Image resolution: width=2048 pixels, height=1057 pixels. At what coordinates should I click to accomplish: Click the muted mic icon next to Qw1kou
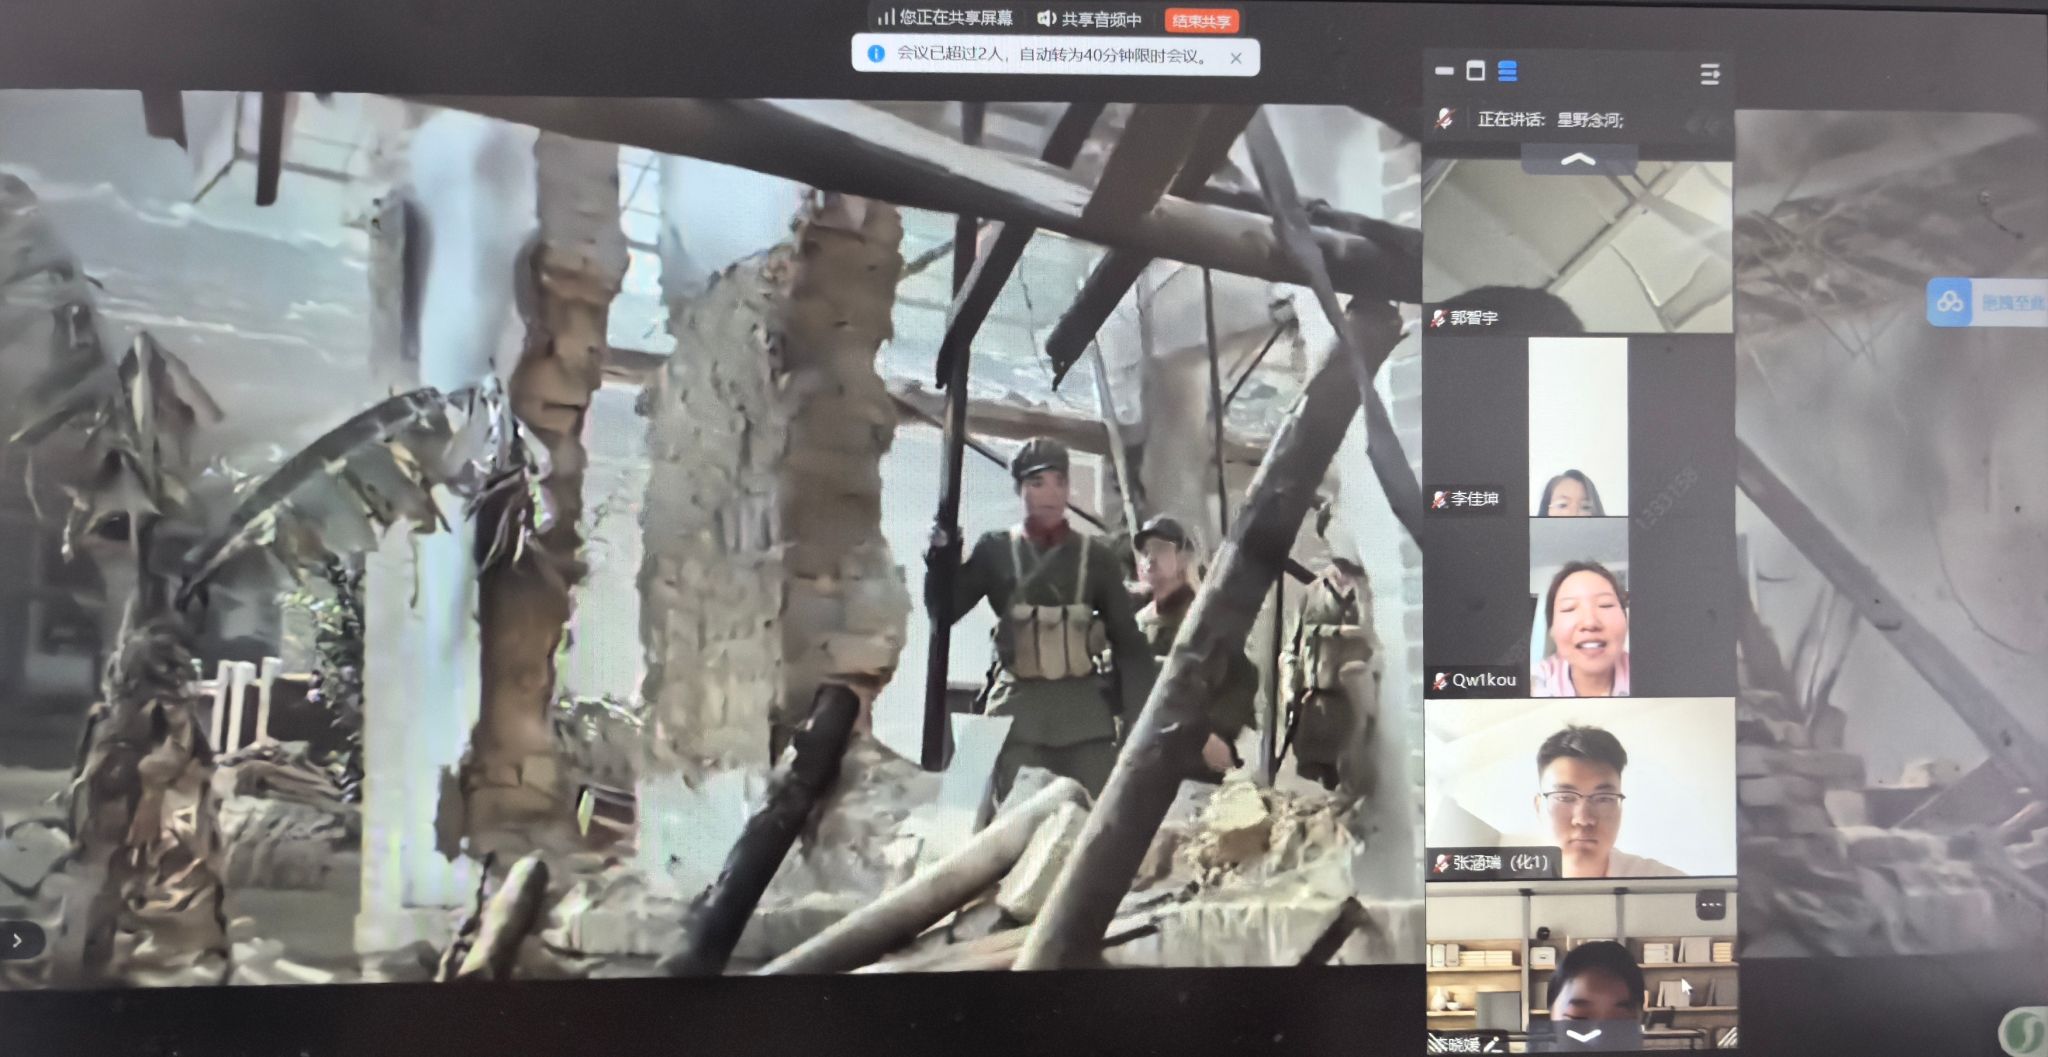click(x=1440, y=681)
